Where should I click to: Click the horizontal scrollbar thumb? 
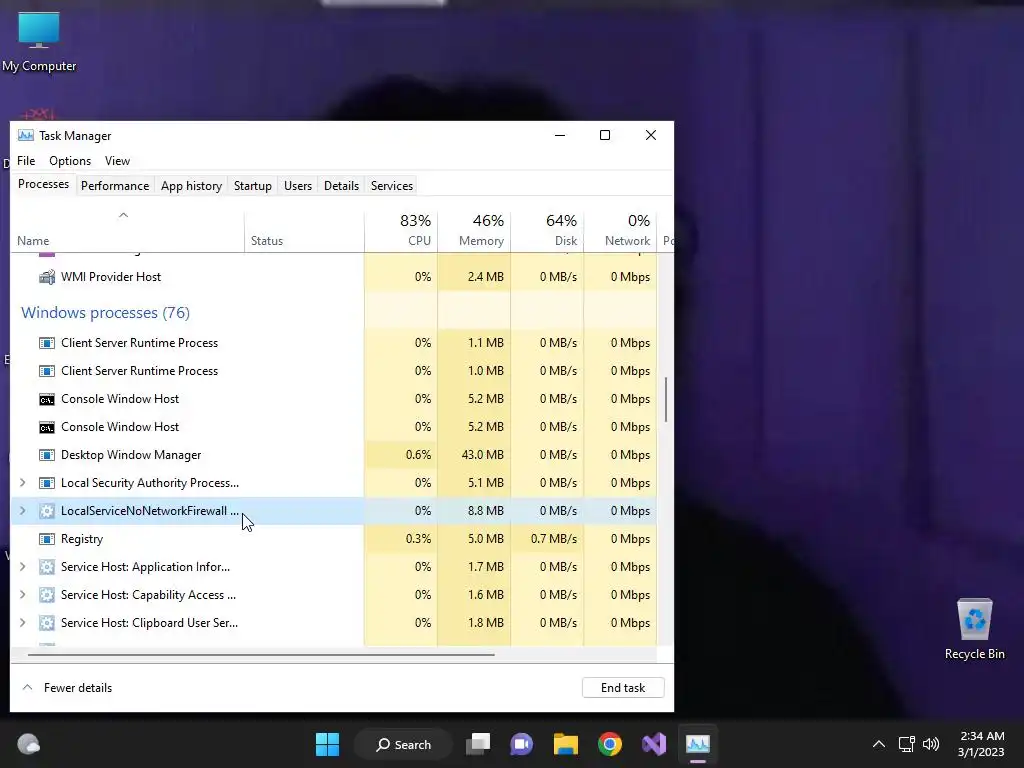point(261,654)
